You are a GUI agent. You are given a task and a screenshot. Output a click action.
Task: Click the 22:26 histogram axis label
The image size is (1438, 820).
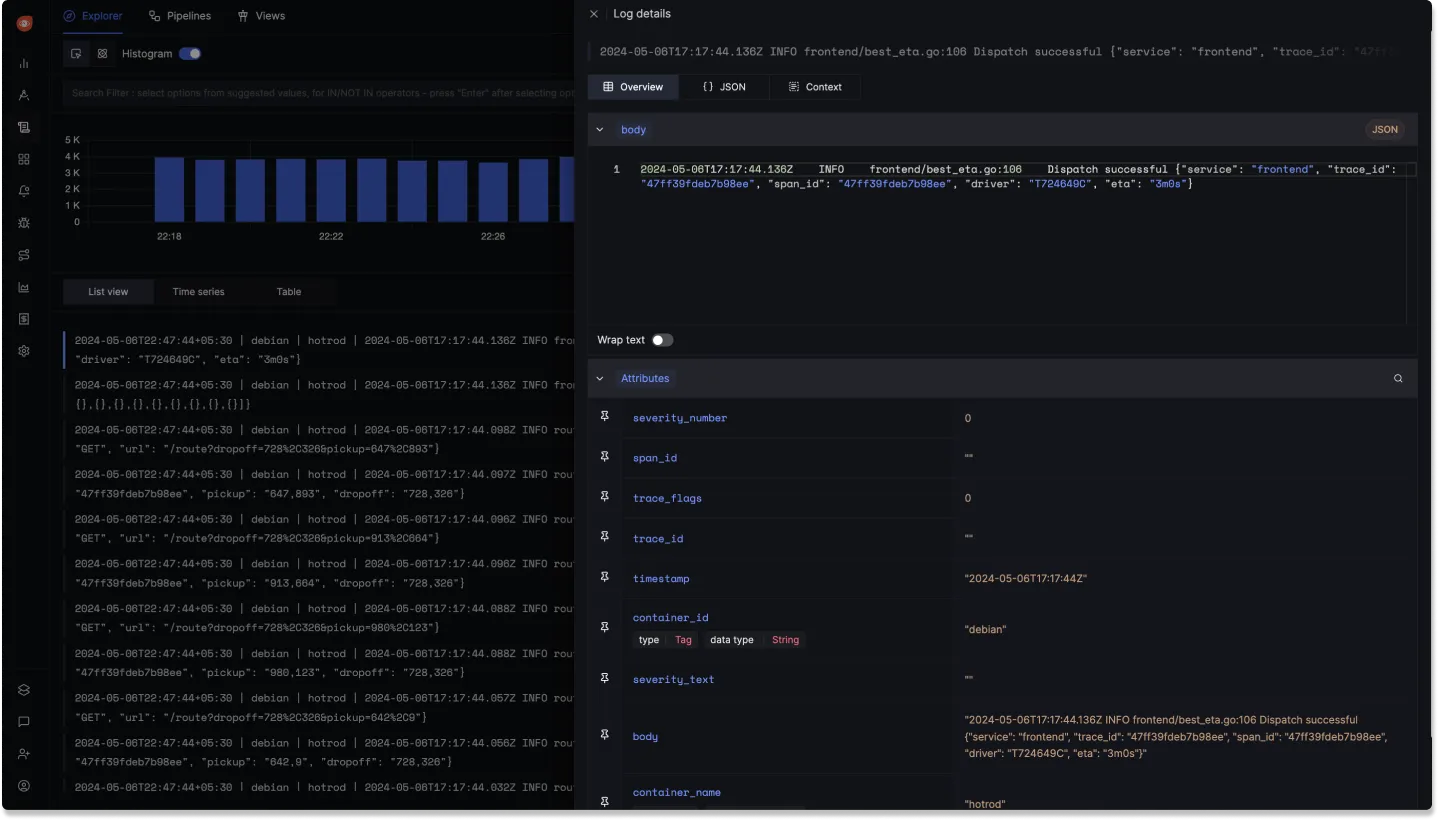pos(493,236)
